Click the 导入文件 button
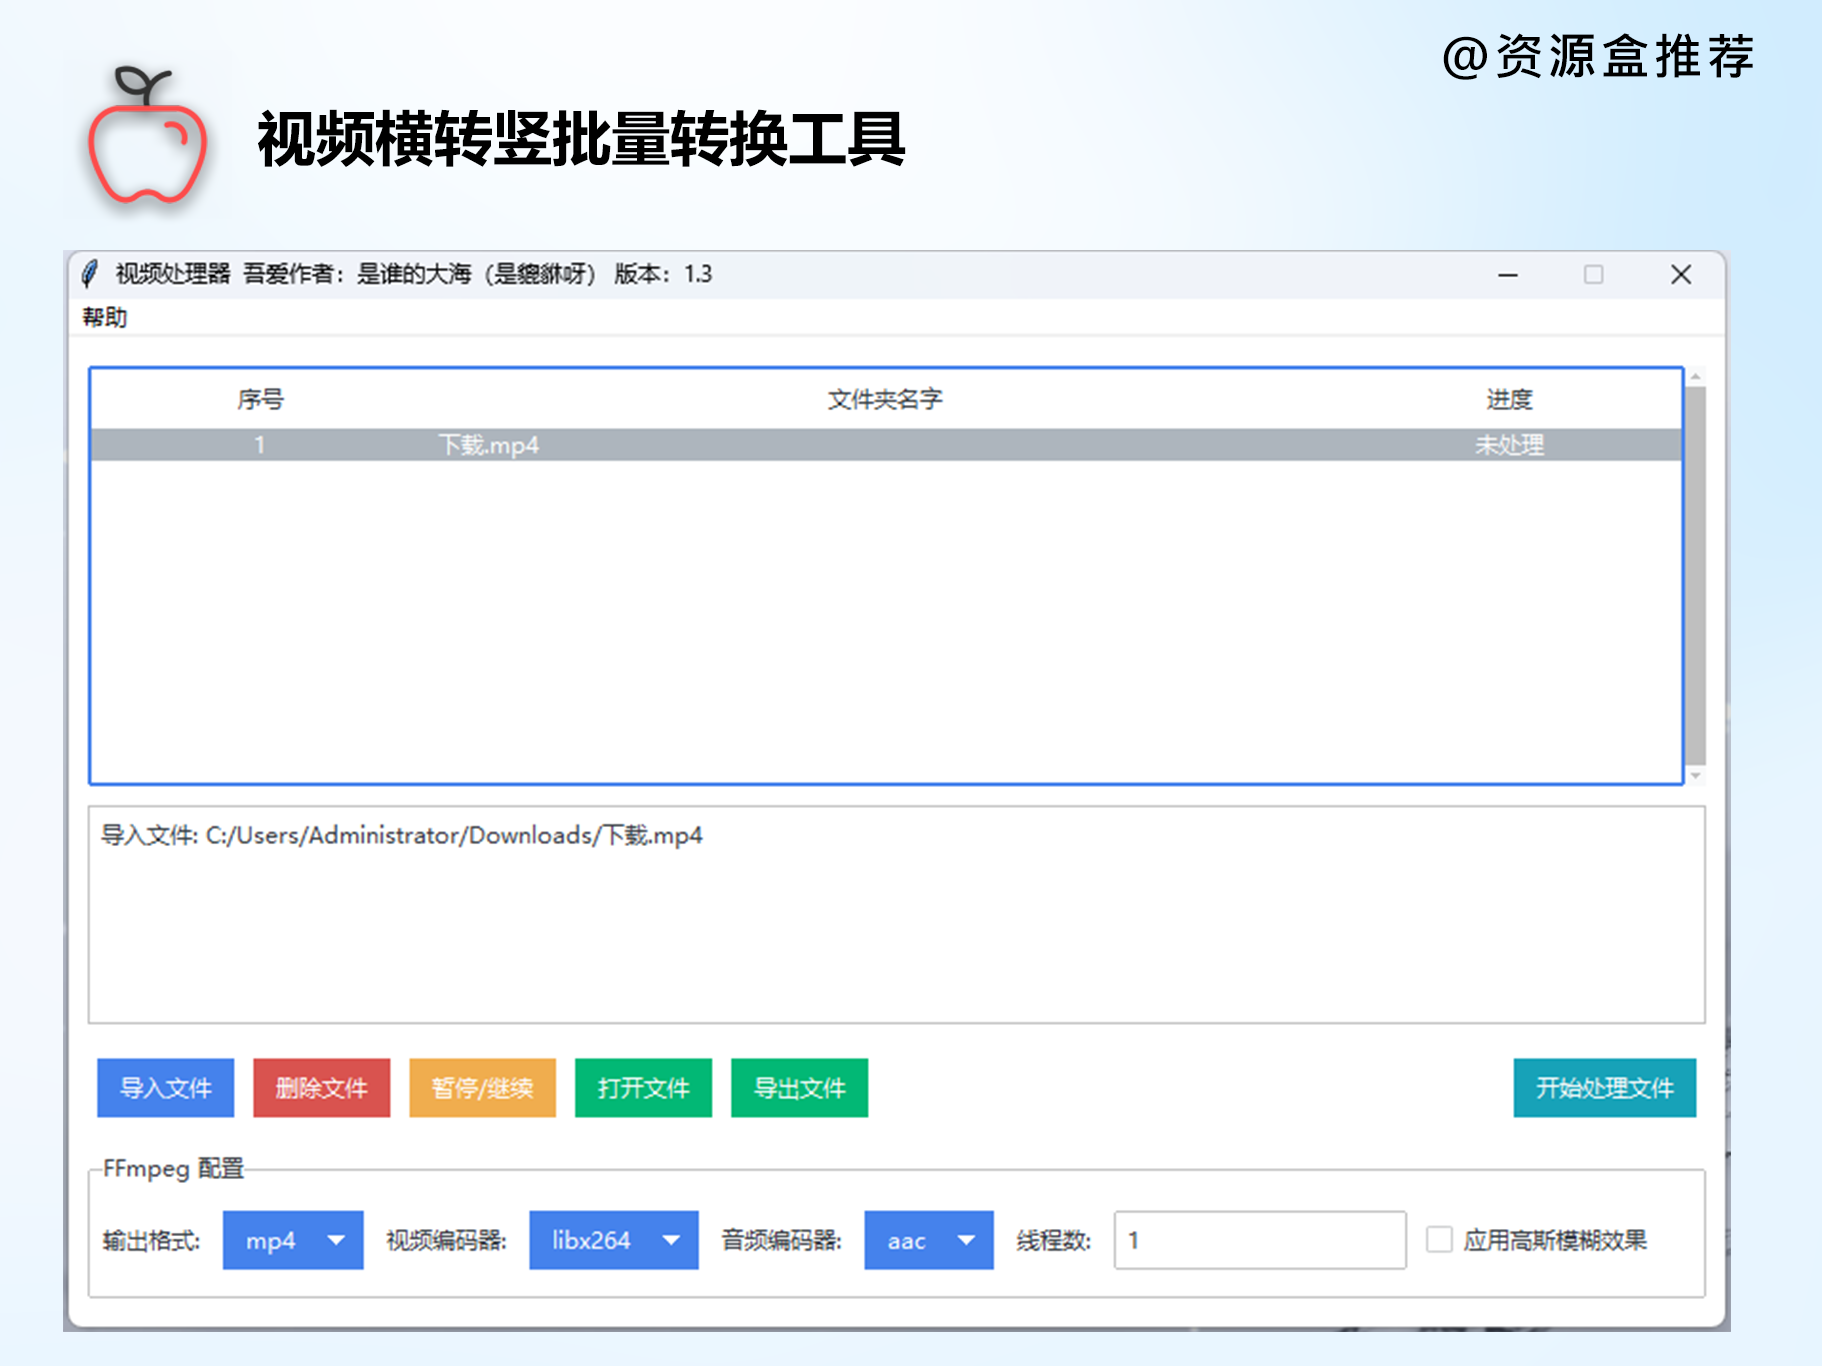 tap(166, 1088)
